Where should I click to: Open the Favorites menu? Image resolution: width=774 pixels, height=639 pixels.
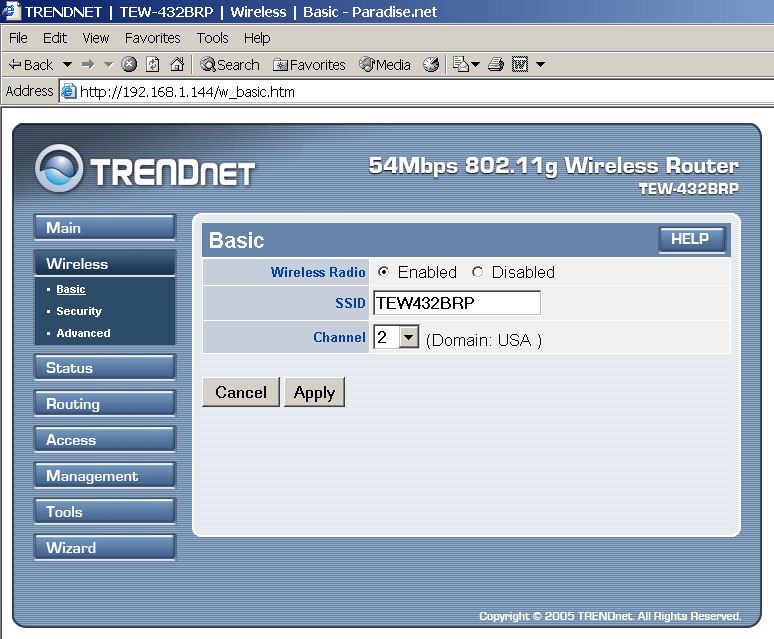[153, 38]
